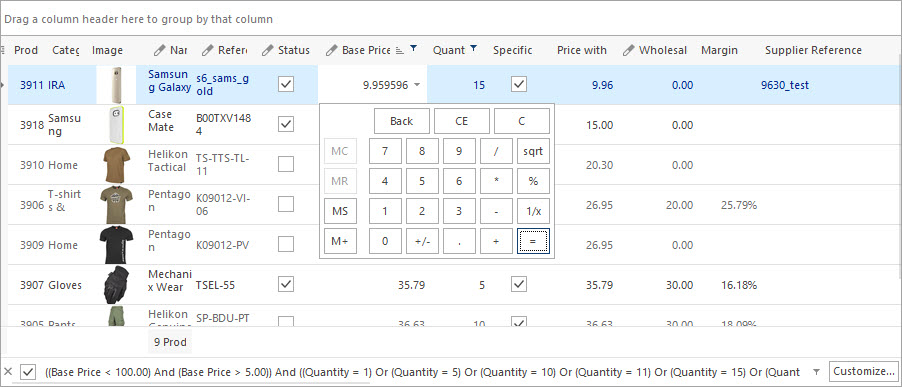Click the minus calculator key
The width and height of the screenshot is (902, 387).
click(x=496, y=211)
